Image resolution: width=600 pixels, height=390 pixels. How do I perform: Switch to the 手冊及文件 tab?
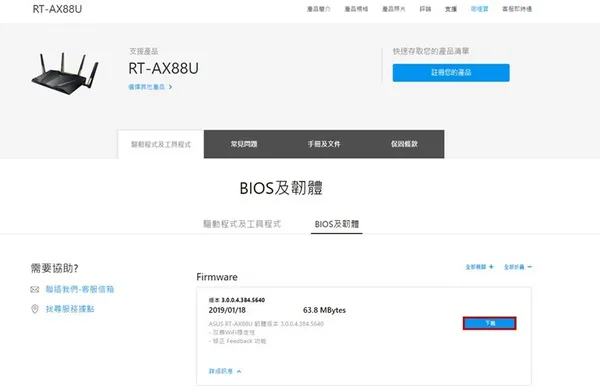(x=324, y=144)
